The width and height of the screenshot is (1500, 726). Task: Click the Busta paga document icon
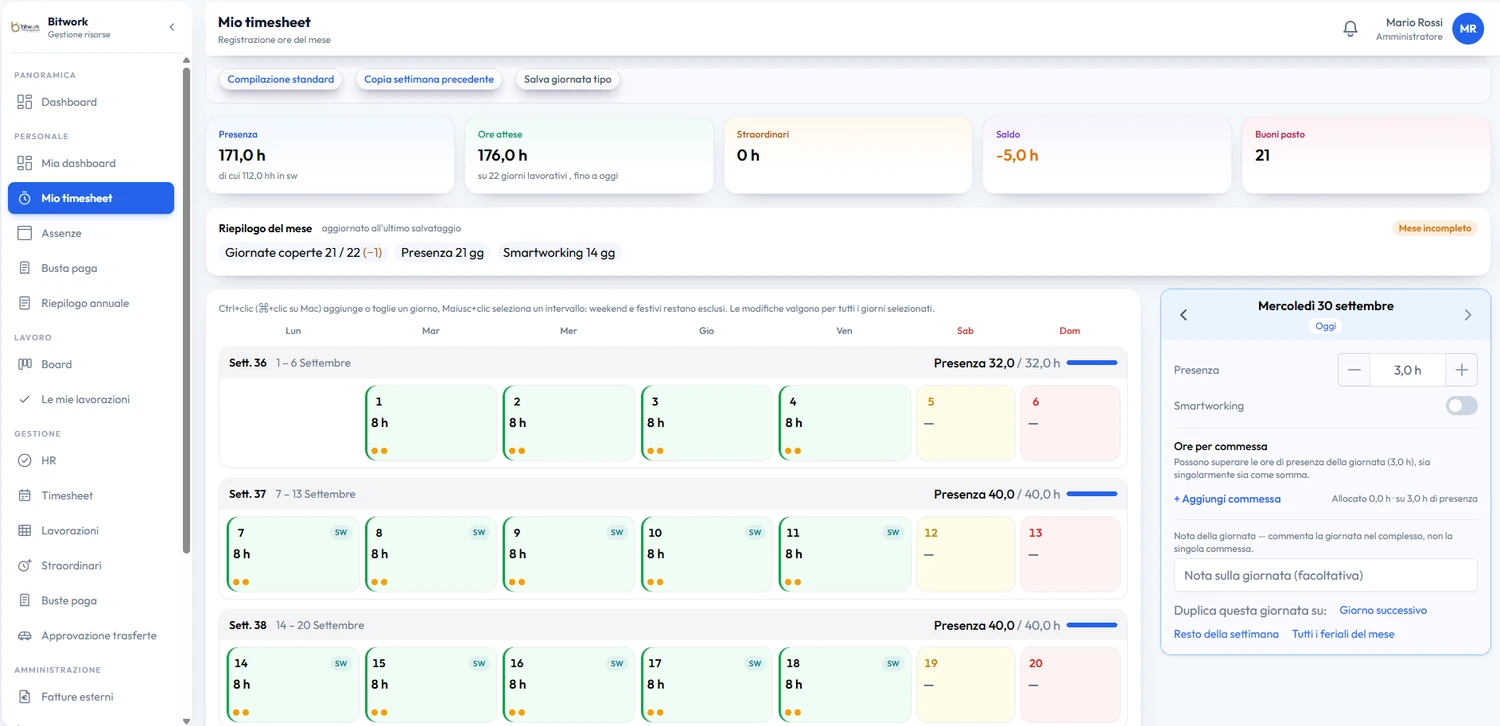click(x=25, y=268)
